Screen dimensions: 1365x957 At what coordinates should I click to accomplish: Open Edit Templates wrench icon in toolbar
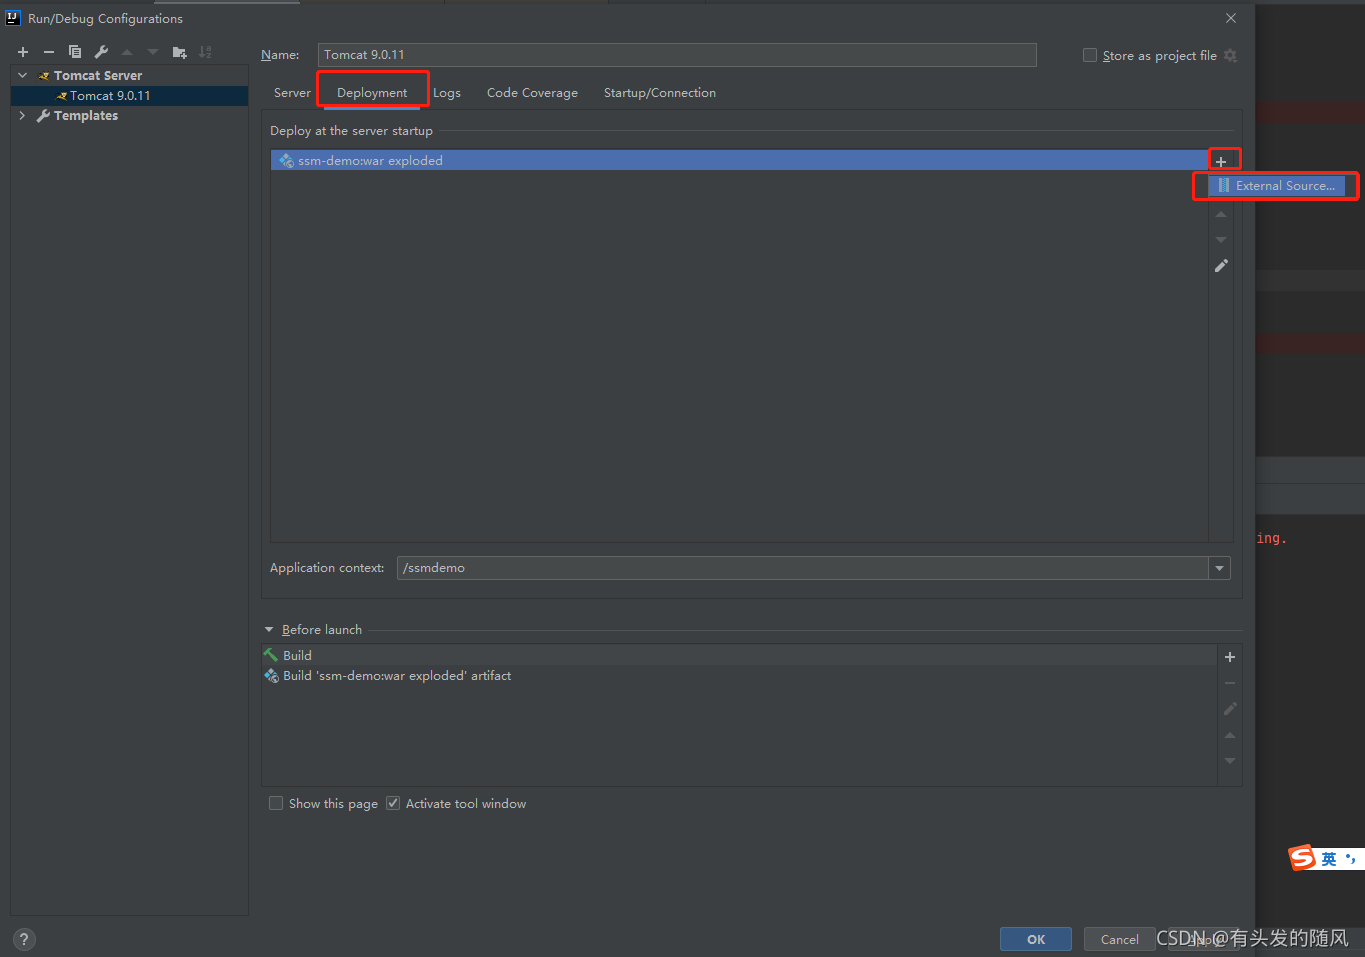(101, 52)
